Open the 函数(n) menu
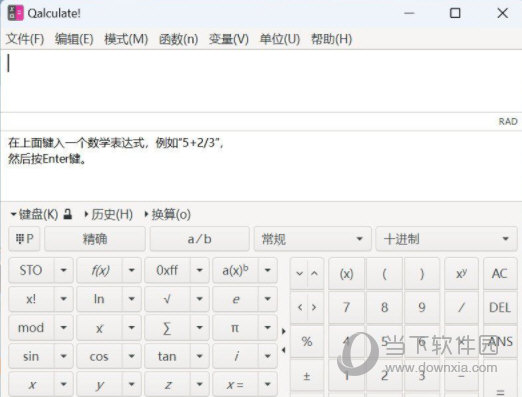Screen dimensions: 522x397 pyautogui.click(x=178, y=39)
